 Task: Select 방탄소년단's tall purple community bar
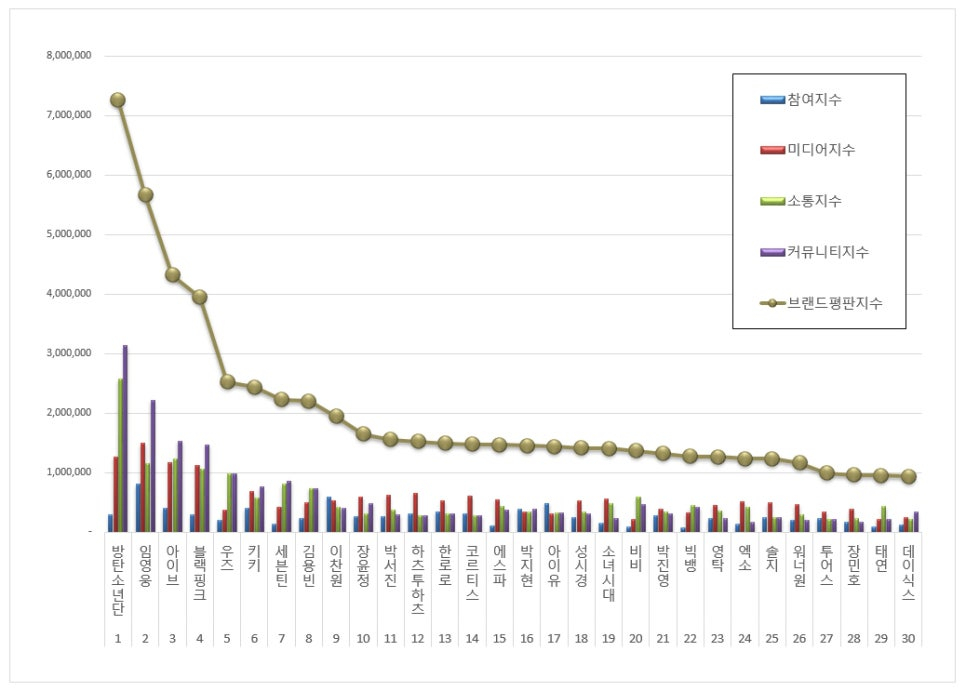coord(125,438)
